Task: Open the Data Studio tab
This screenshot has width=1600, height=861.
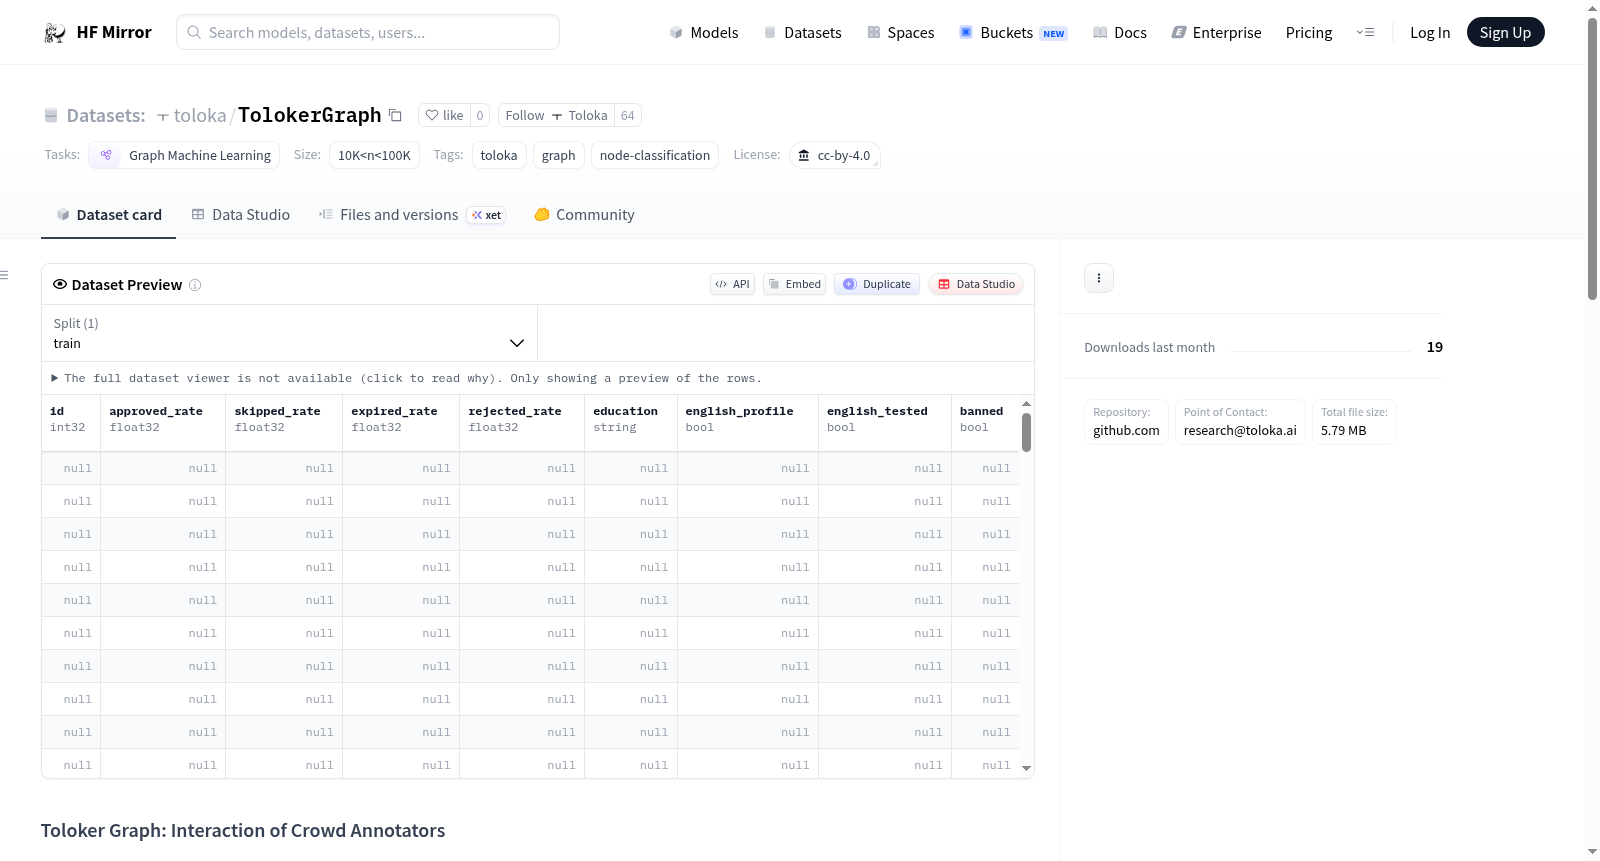Action: pyautogui.click(x=241, y=215)
